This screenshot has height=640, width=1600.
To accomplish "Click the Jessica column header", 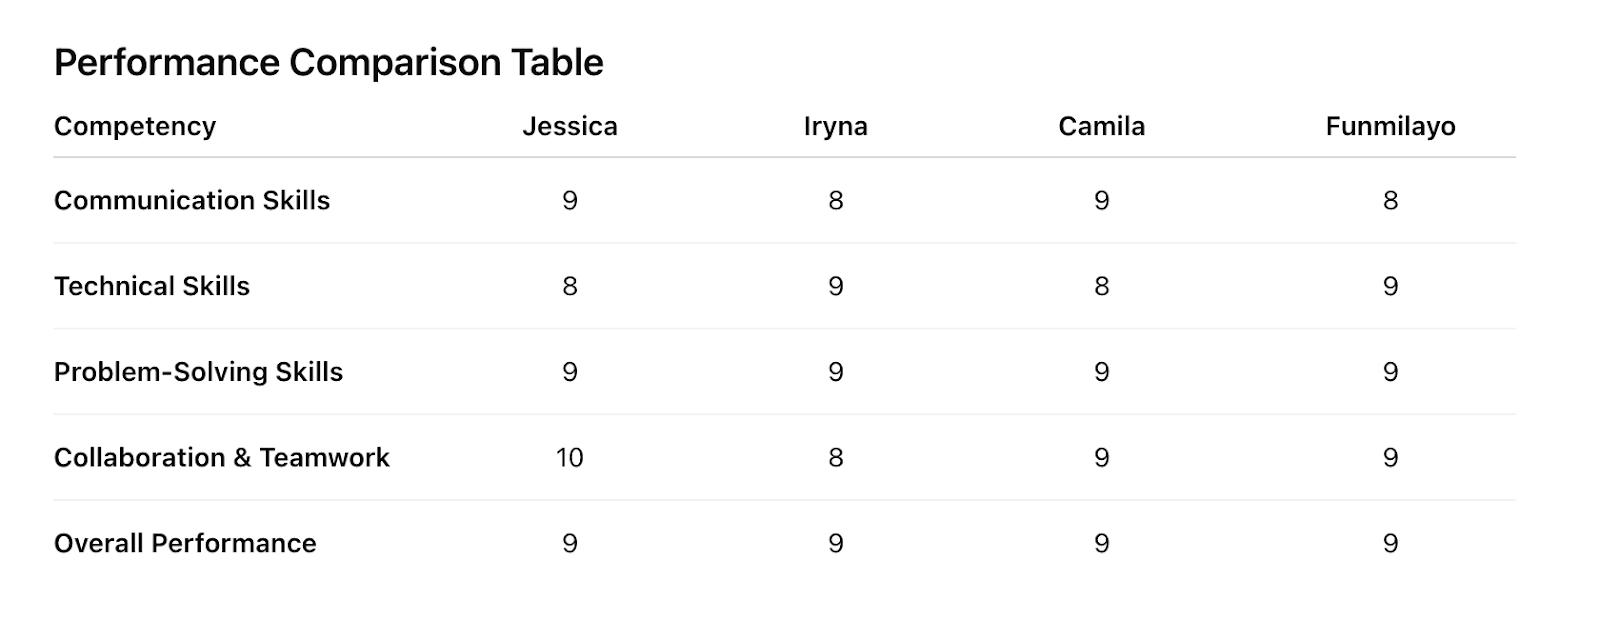I will pyautogui.click(x=570, y=127).
